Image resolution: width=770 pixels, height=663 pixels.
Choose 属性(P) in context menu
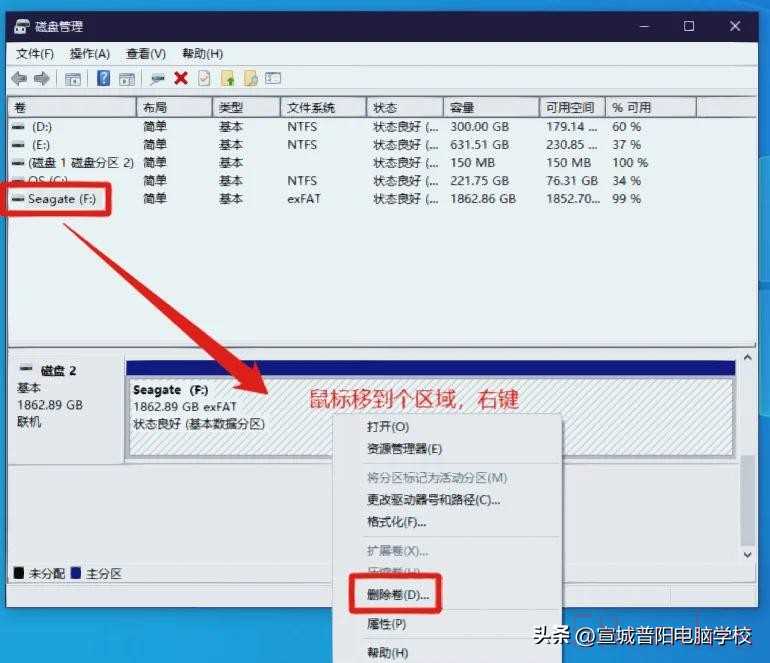386,624
